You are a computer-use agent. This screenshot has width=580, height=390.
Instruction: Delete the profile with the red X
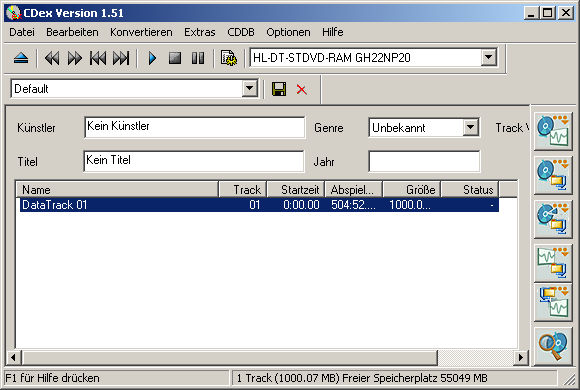pos(301,89)
